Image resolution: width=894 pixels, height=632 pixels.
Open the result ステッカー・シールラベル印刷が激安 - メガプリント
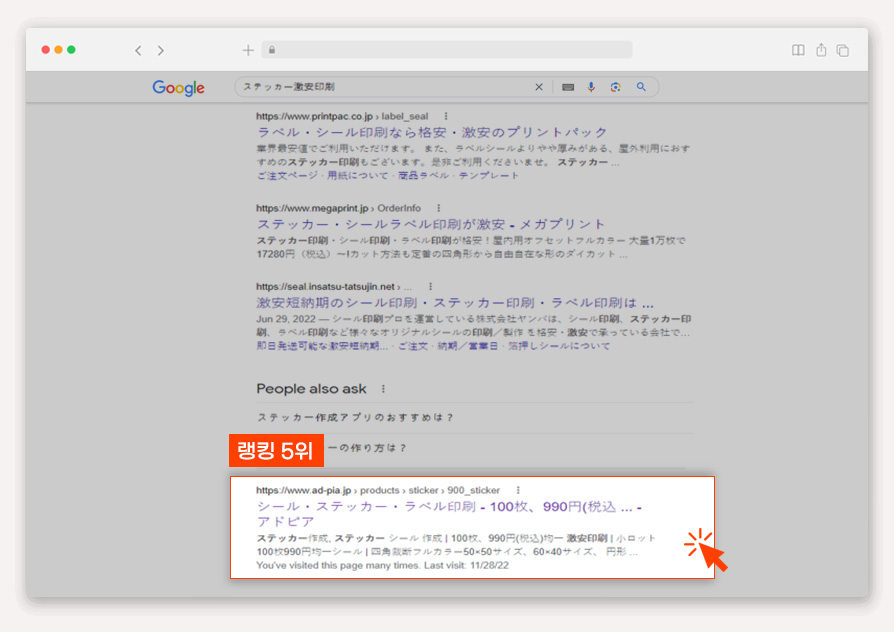[x=430, y=224]
